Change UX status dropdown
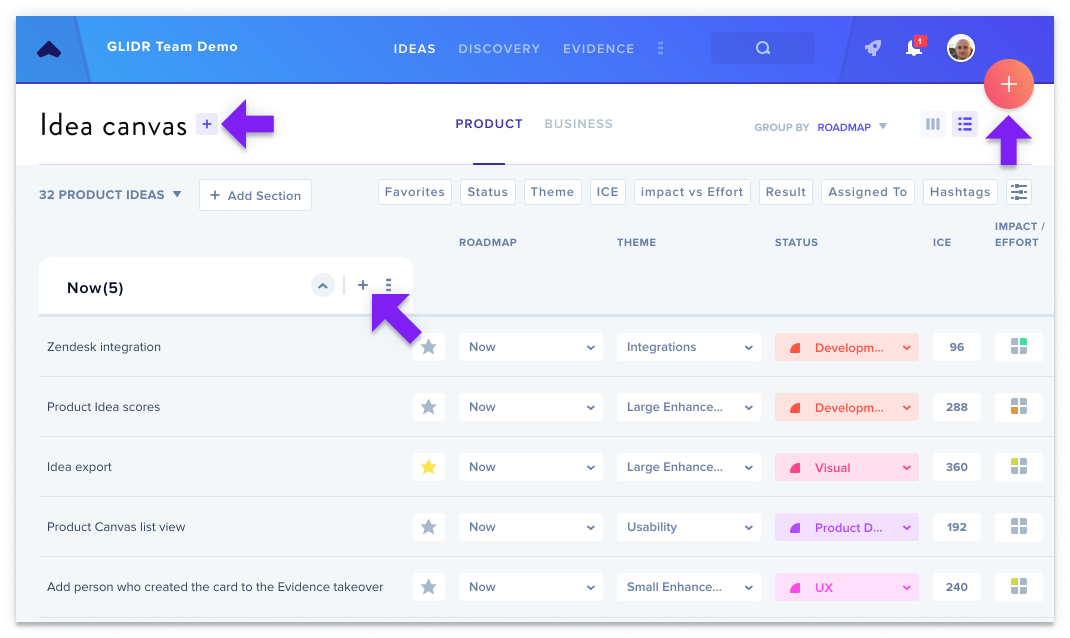Viewport: 1070px width, 638px height. pyautogui.click(x=846, y=587)
